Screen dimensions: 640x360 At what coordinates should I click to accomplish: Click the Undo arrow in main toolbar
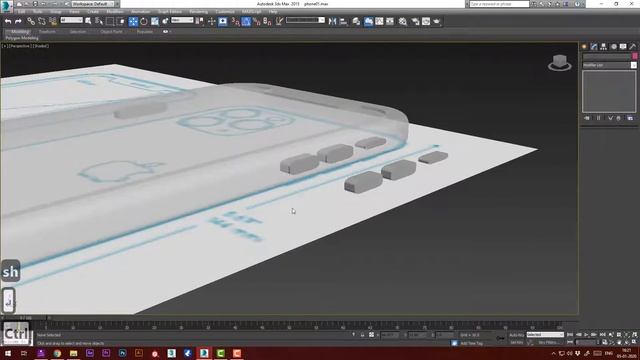(x=8, y=21)
